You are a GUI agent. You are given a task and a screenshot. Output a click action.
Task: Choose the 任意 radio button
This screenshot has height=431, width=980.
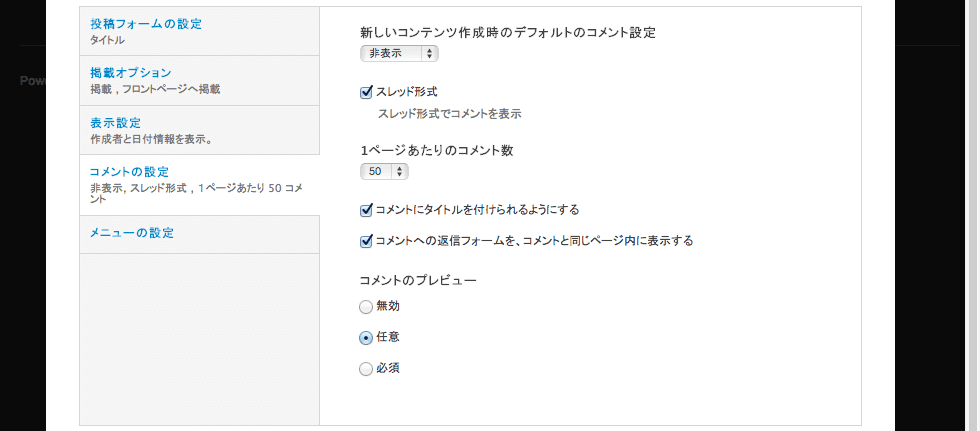click(x=366, y=337)
